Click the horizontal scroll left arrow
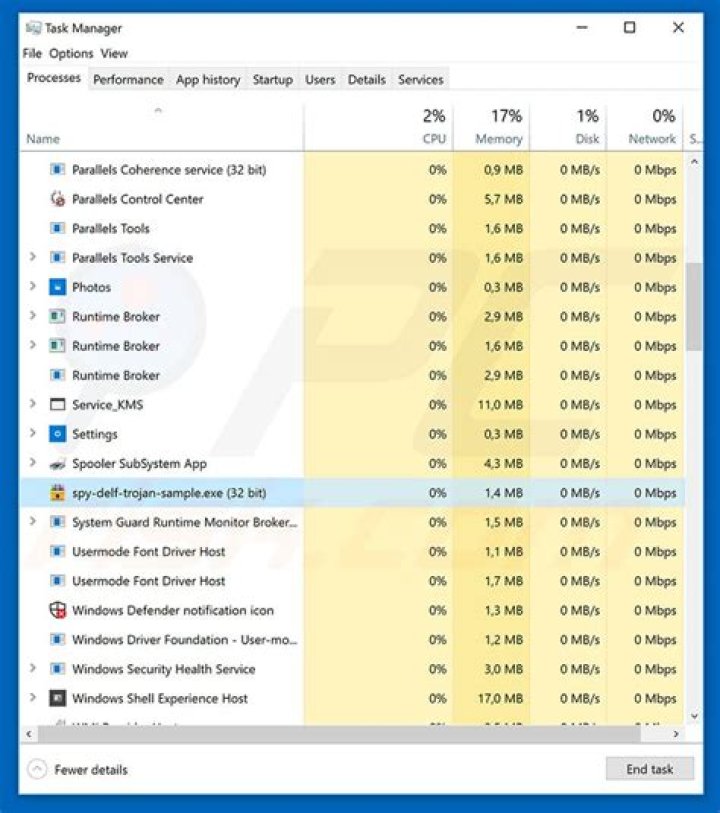This screenshot has width=720, height=813. pos(29,734)
